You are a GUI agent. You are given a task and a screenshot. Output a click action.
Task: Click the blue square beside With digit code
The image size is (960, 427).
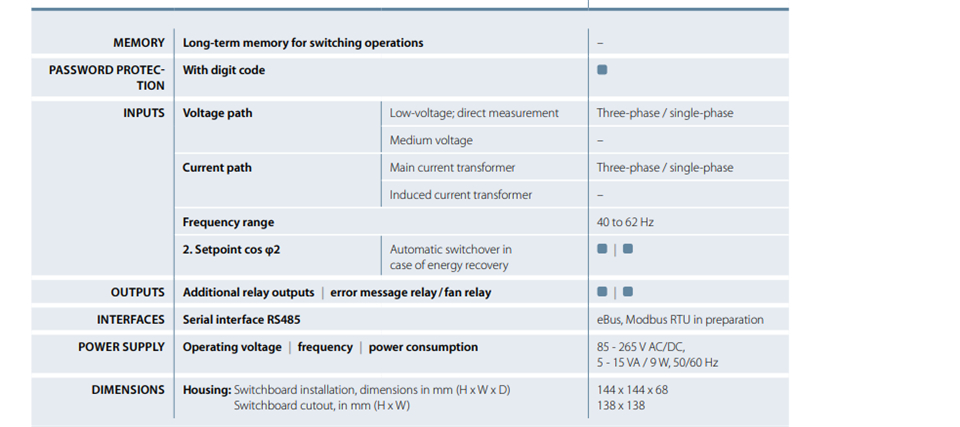pos(602,70)
